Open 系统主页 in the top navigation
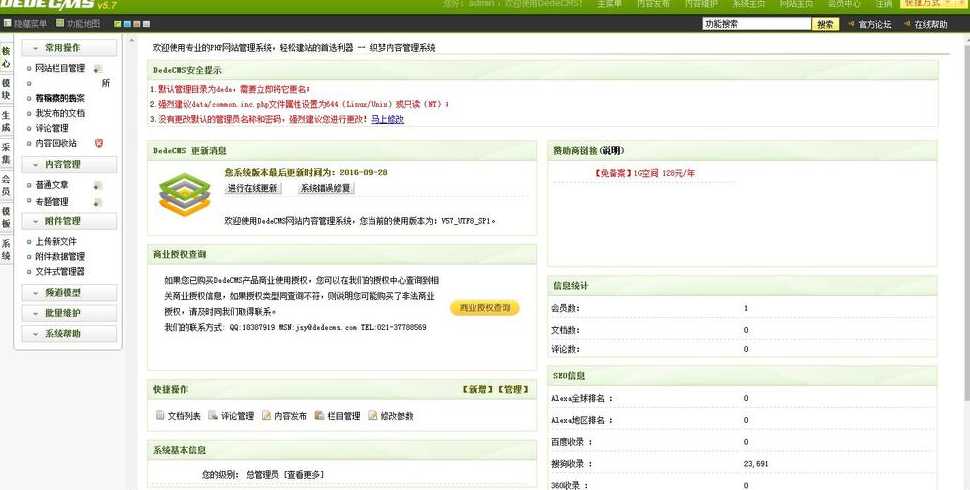The height and width of the screenshot is (490, 970). [x=749, y=4]
